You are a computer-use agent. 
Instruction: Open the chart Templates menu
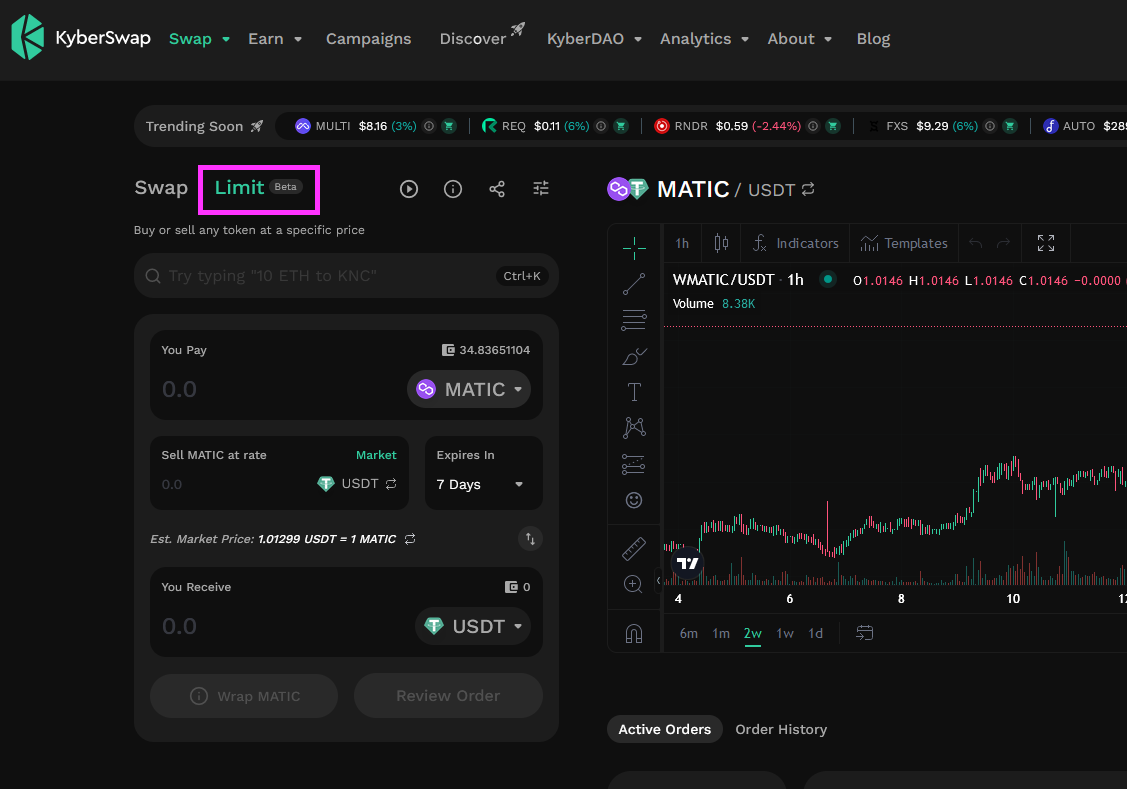904,244
